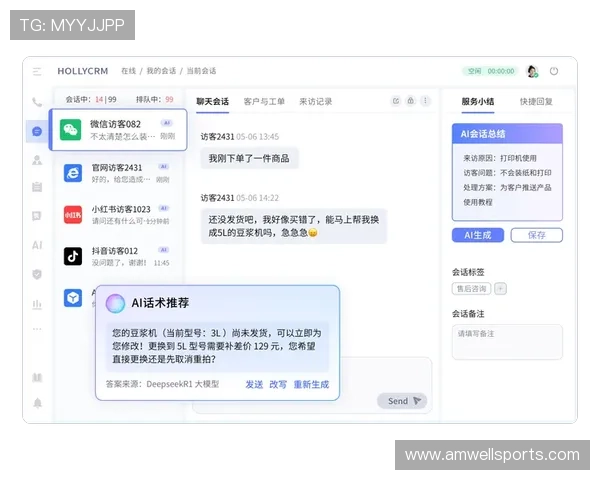Image resolution: width=600 pixels, height=480 pixels.
Task: Open the 微信访客082 conversation
Action: click(119, 130)
